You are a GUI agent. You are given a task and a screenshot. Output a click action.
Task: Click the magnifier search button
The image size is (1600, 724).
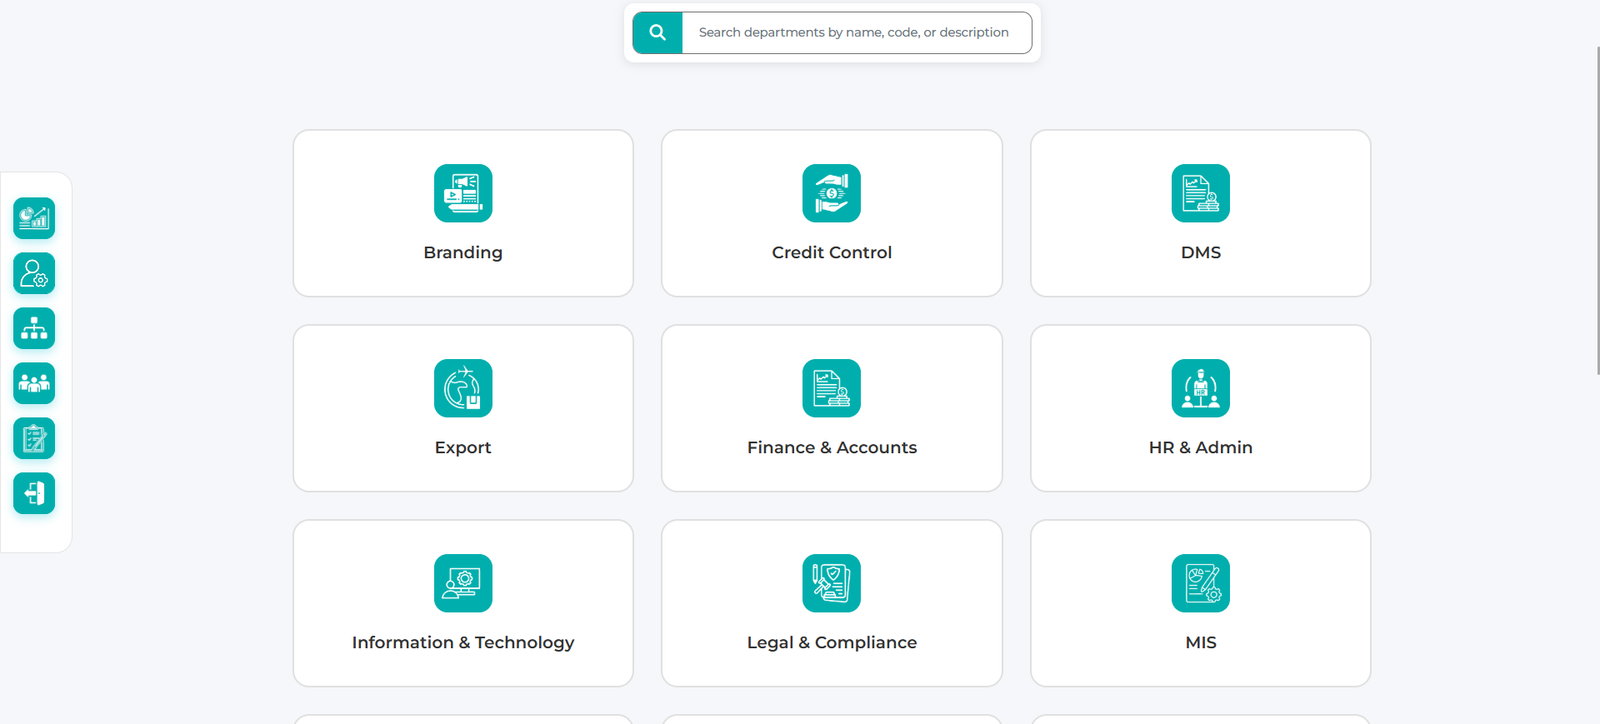point(657,33)
